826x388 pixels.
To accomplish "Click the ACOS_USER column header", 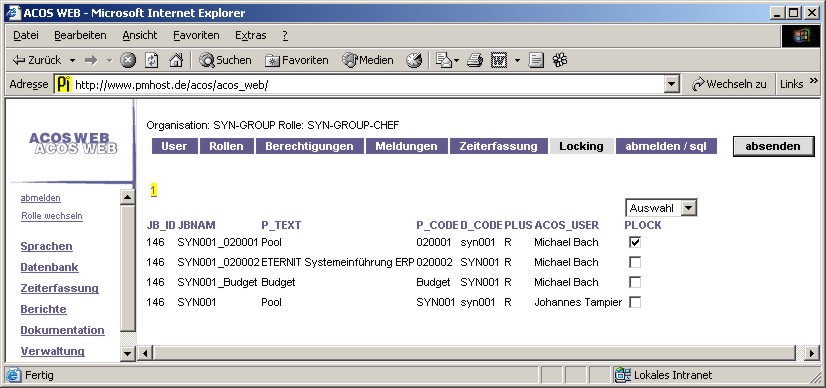I will pos(567,225).
